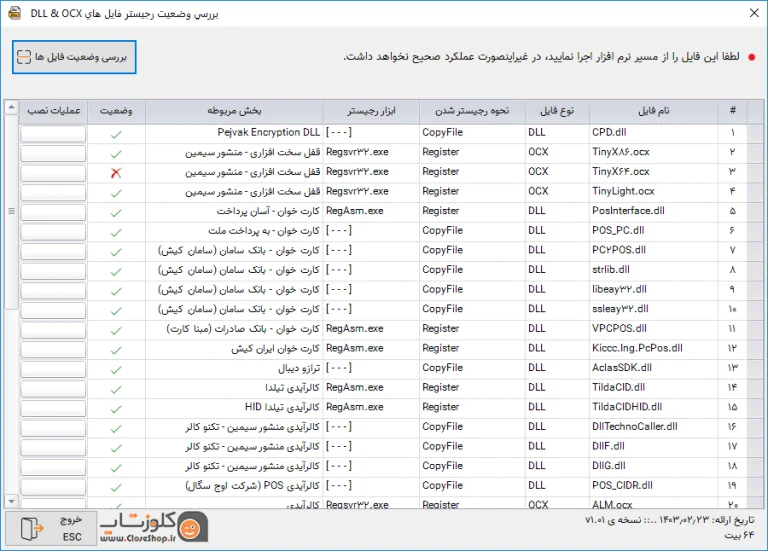Click the install action box for TinyX64.ocx
The image size is (768, 551).
tap(53, 173)
